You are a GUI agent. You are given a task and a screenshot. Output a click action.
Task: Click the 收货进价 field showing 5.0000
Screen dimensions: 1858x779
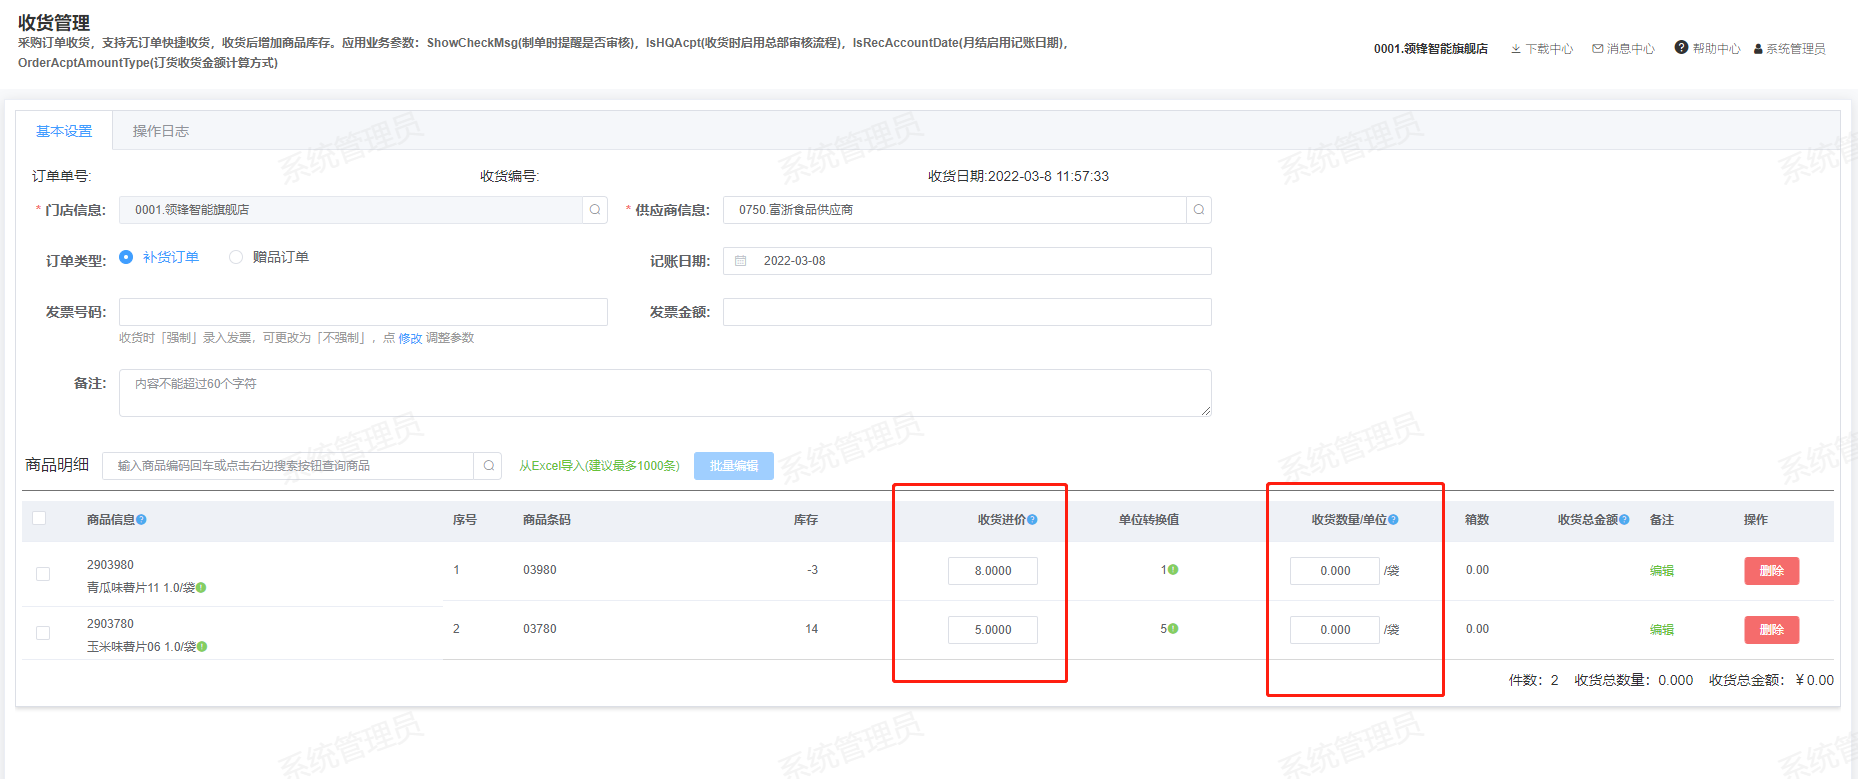(x=993, y=630)
